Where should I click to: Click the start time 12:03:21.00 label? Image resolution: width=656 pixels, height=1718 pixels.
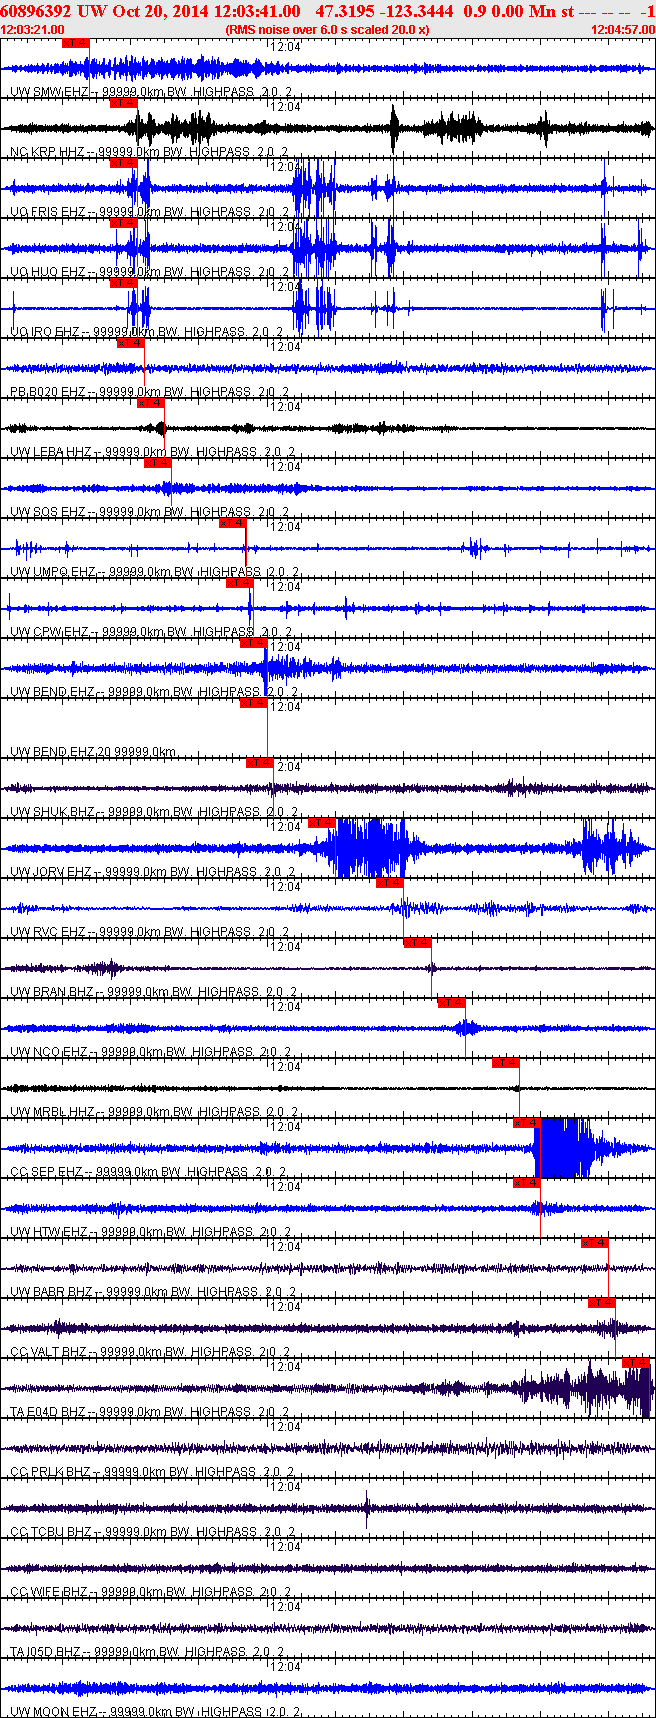[x=33, y=30]
